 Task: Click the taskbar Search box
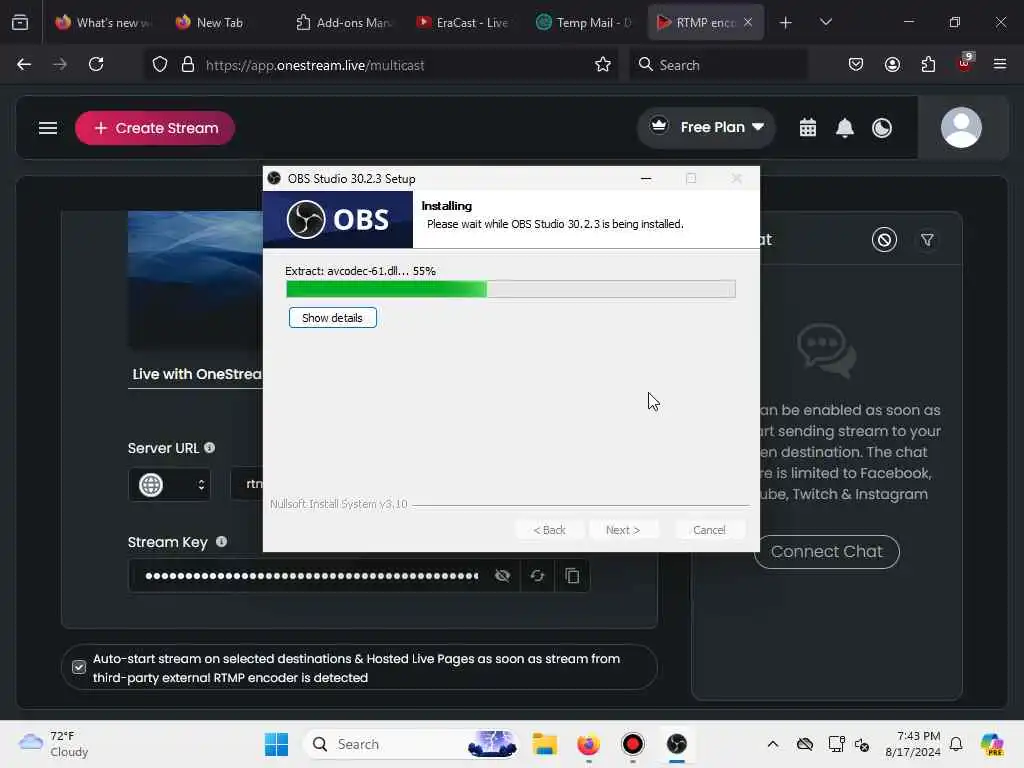tap(411, 744)
